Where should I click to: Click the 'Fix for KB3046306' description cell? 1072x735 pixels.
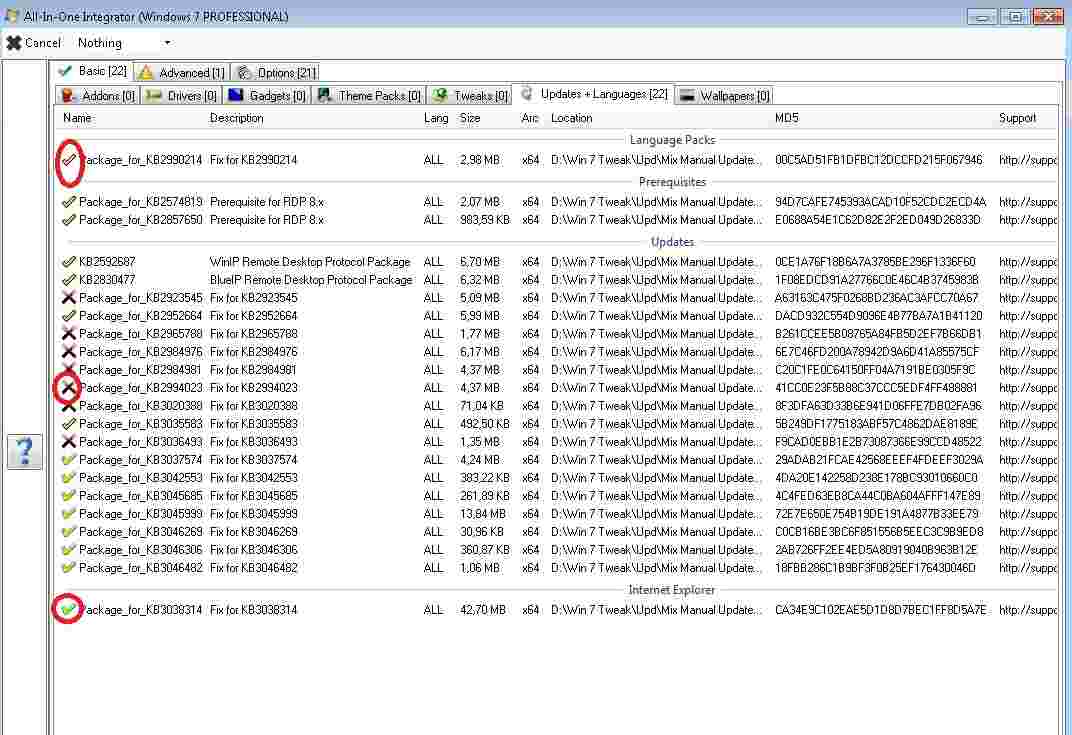click(254, 550)
